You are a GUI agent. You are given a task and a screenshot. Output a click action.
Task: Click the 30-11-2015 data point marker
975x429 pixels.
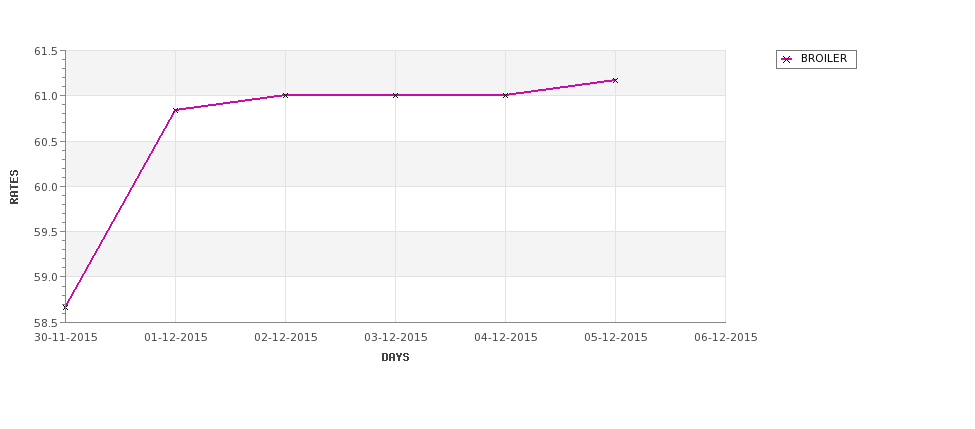pos(65,307)
